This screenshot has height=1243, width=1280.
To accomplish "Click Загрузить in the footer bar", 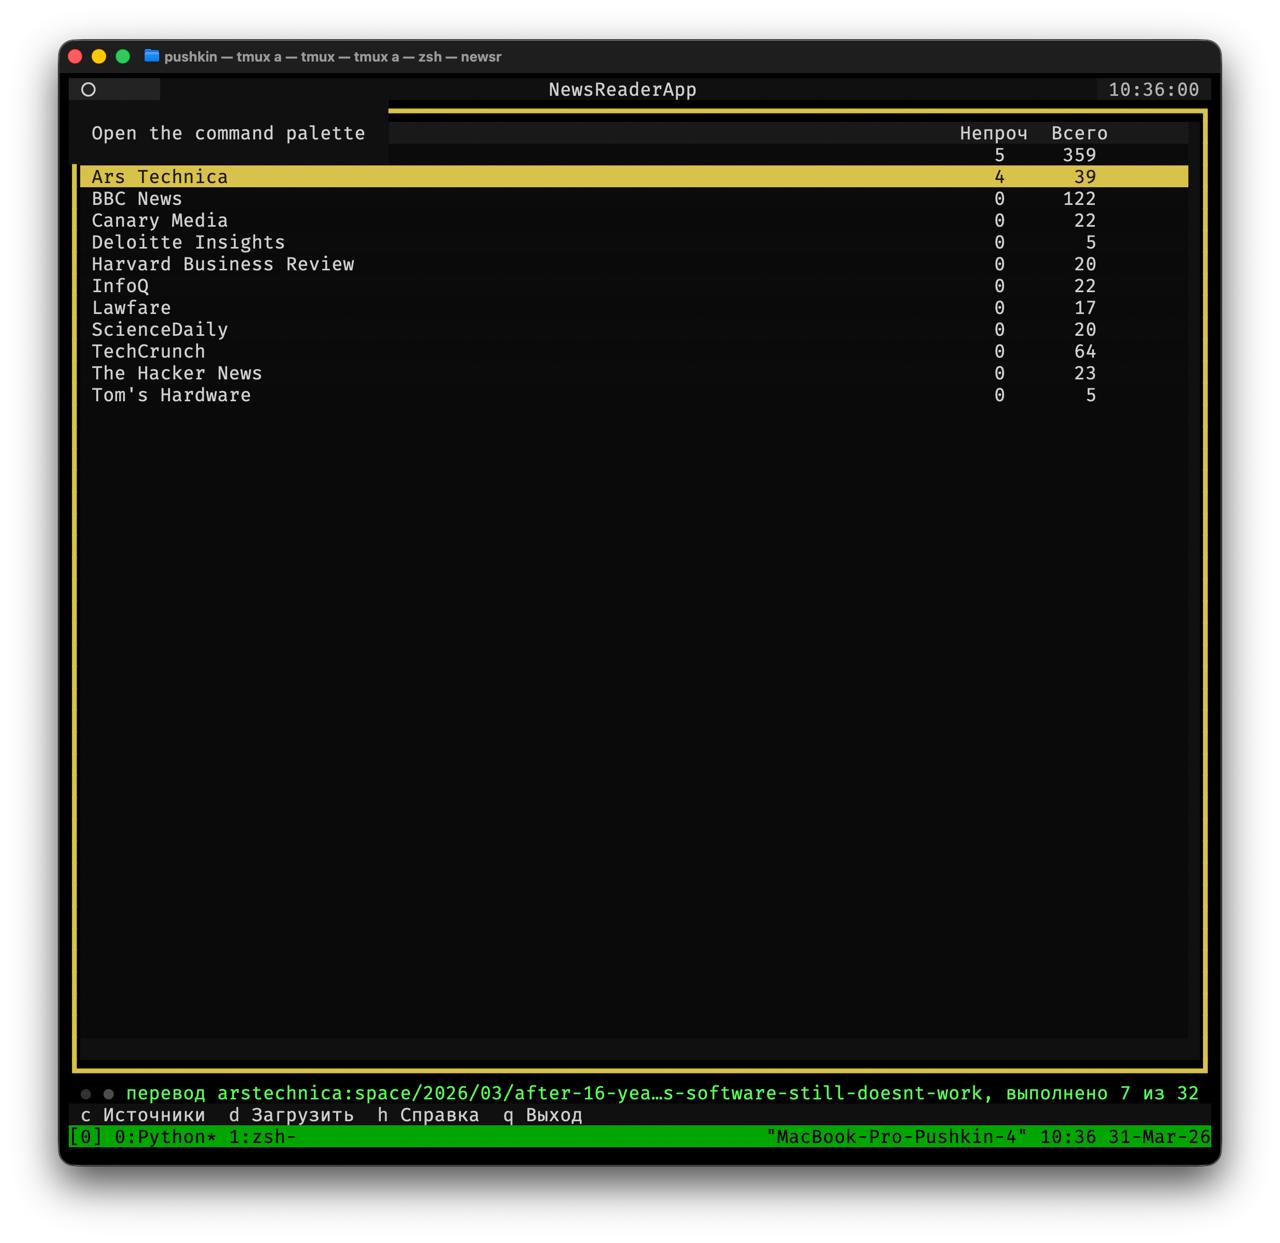I will 291,1115.
